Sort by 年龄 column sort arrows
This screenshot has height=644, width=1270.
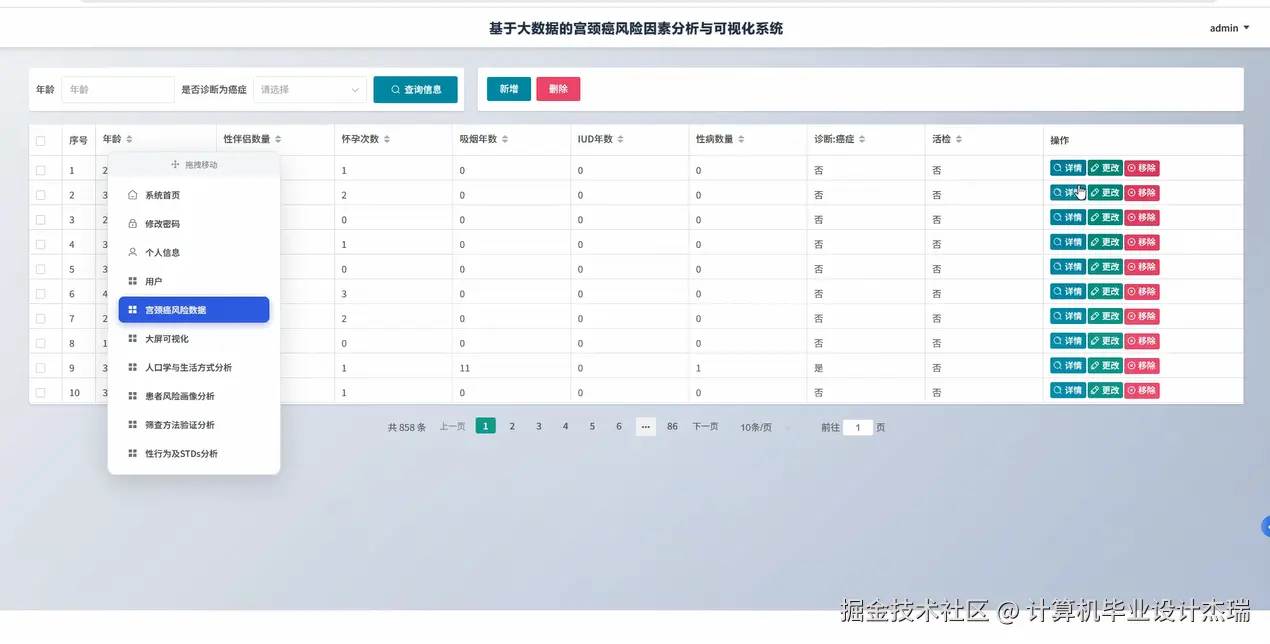coord(129,140)
